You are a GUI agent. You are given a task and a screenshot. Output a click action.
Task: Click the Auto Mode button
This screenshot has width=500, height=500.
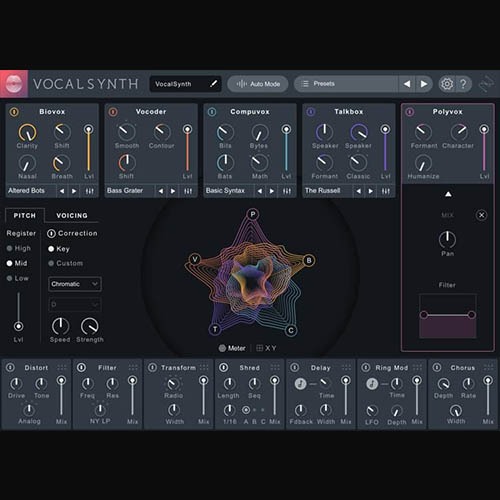[258, 84]
